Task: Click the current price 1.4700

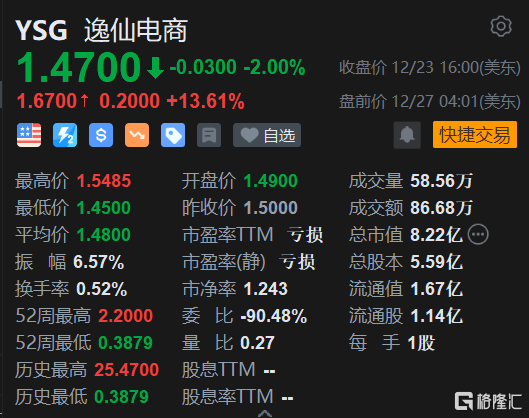Action: click(x=79, y=67)
